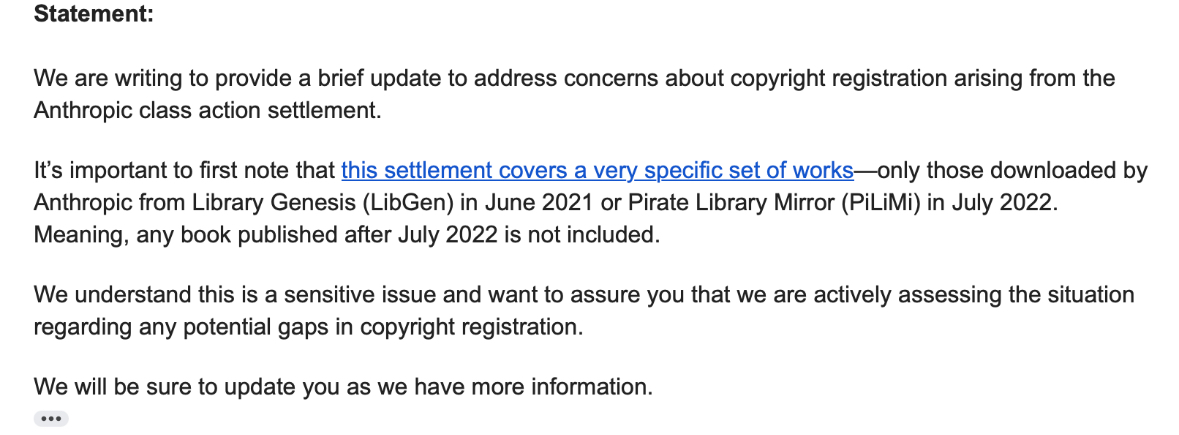Open the 'this settlement covers a very specific set of works' link
Screen dimensions: 1179x435
coord(597,170)
